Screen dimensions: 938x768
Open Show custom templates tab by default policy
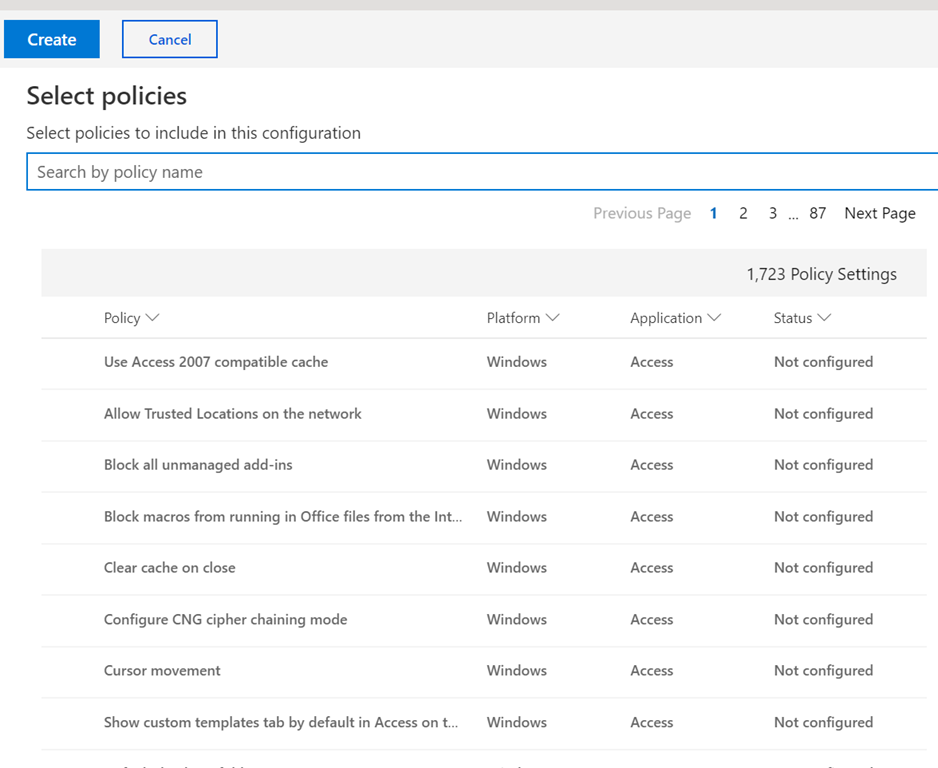point(281,723)
